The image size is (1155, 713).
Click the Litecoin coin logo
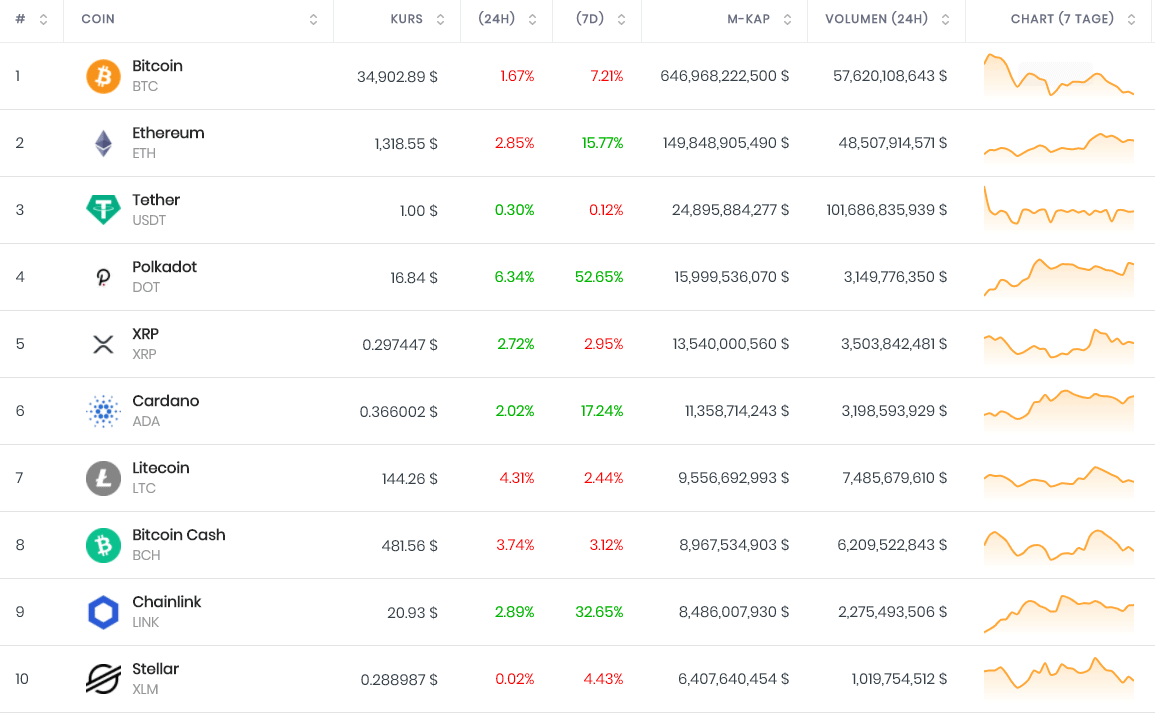point(103,479)
